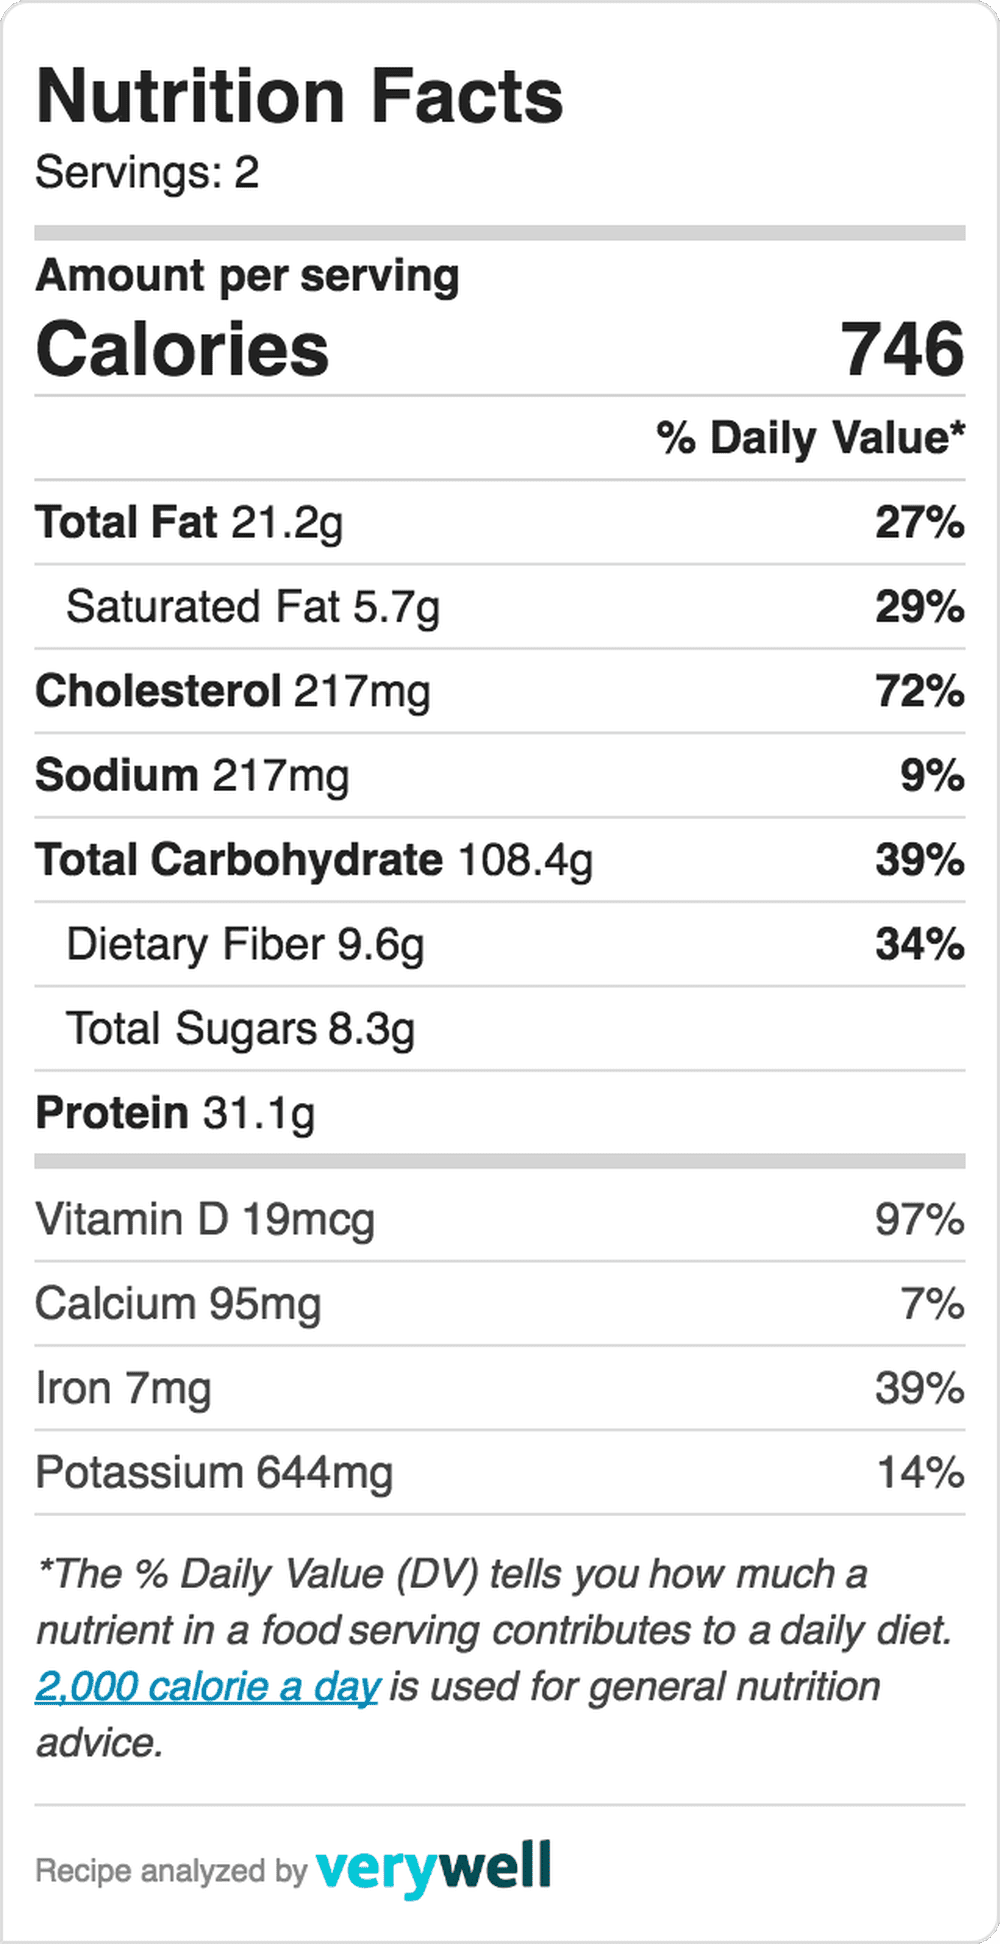This screenshot has width=1000, height=1944.
Task: Select the Protein 31.1g row
Action: 500,1113
